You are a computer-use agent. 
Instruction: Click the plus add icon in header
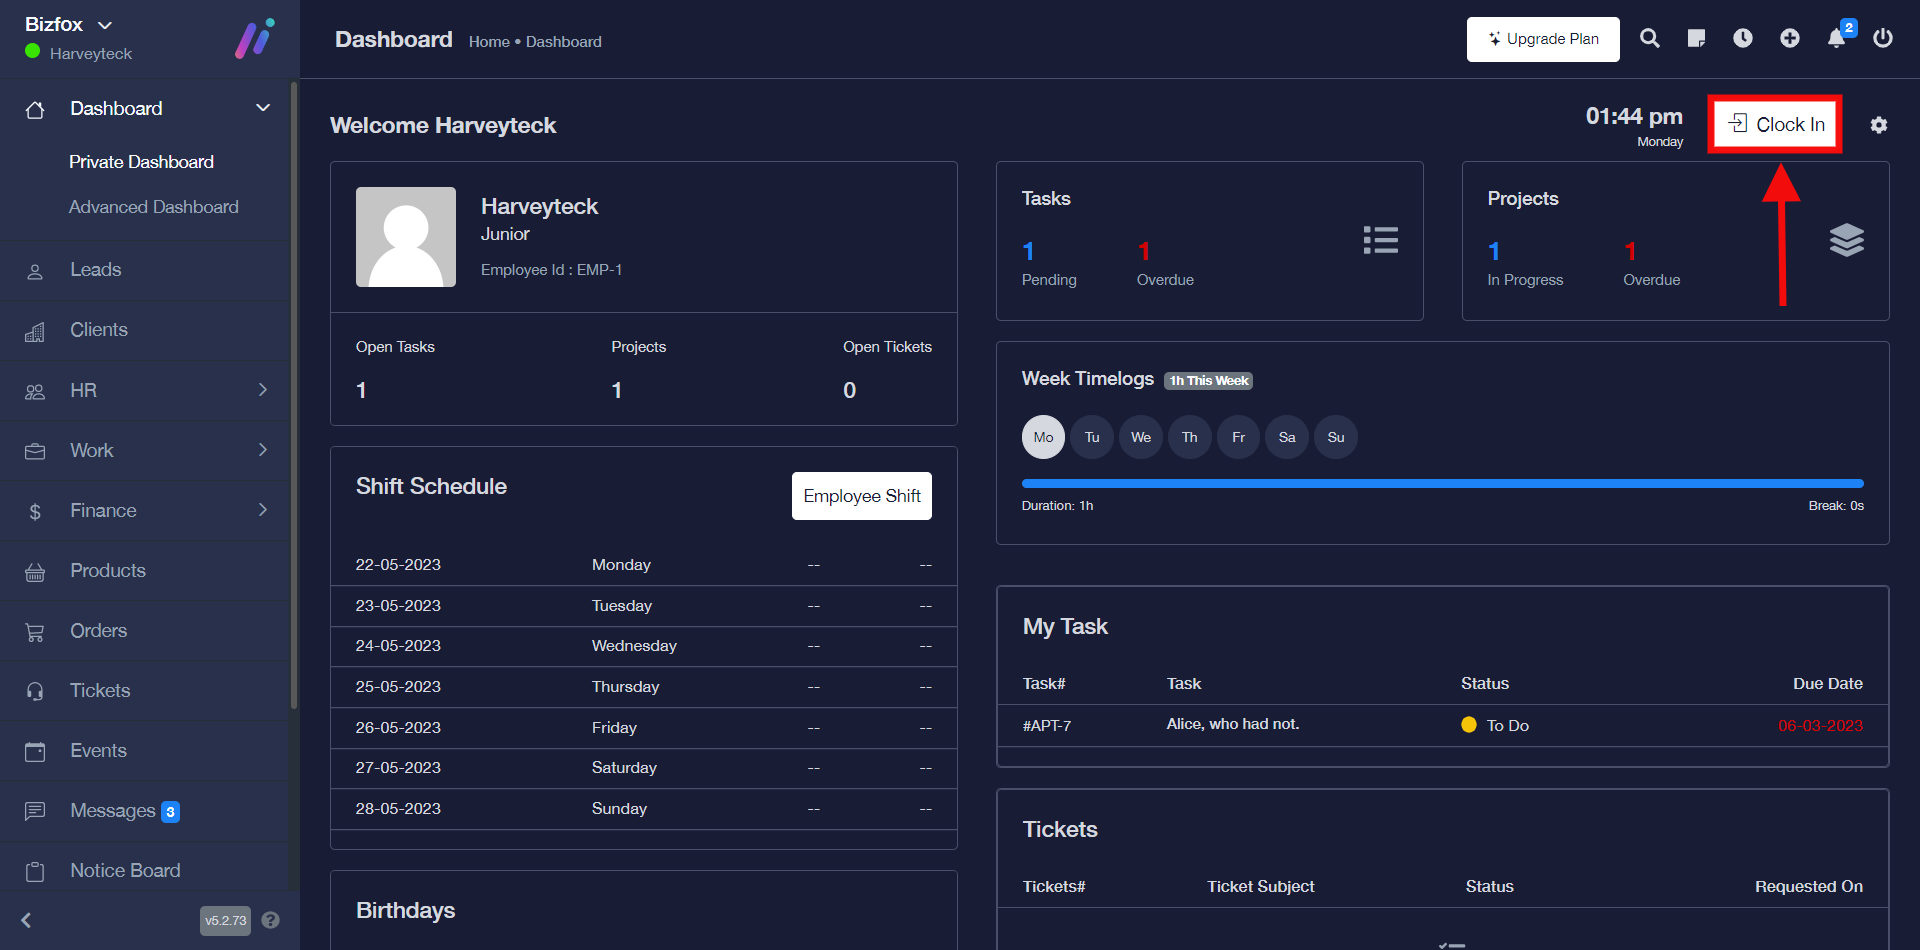click(1789, 38)
